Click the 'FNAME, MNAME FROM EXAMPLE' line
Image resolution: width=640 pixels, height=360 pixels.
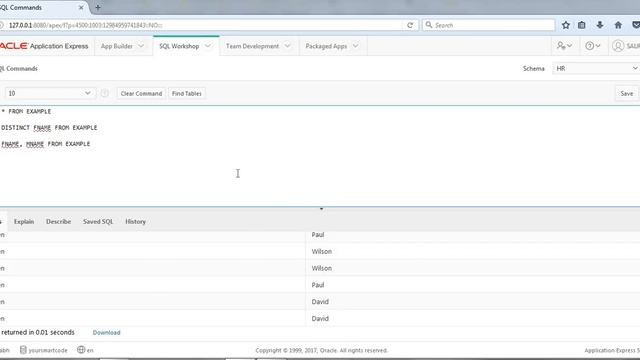[x=45, y=144]
